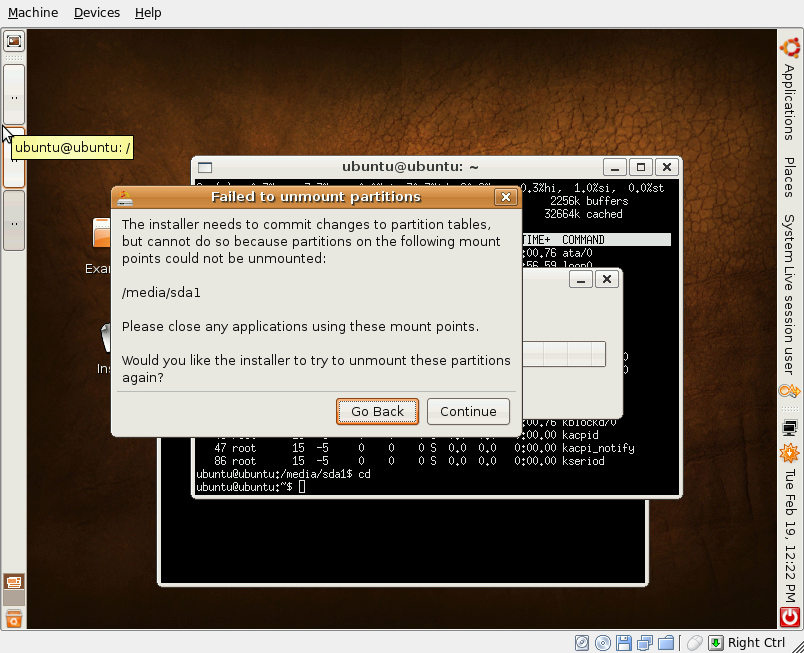
Task: Click the orange update notifier icon
Action: pyautogui.click(x=790, y=453)
